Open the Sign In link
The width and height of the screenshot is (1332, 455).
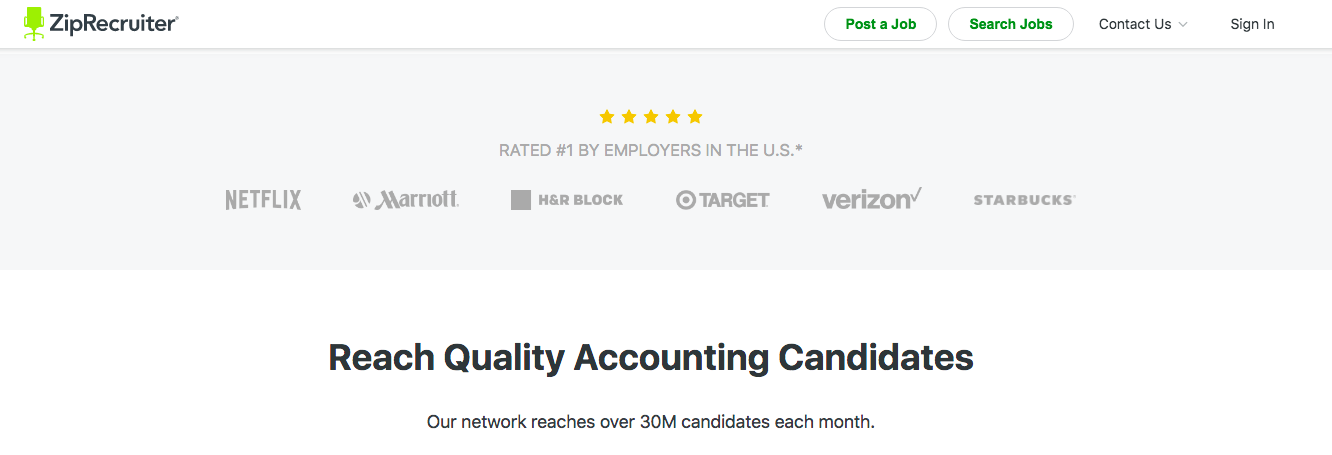(1252, 24)
